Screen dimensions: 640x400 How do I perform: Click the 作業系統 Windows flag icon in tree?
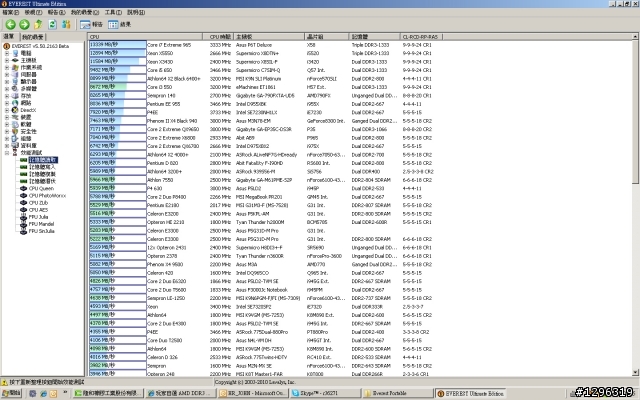(x=15, y=67)
